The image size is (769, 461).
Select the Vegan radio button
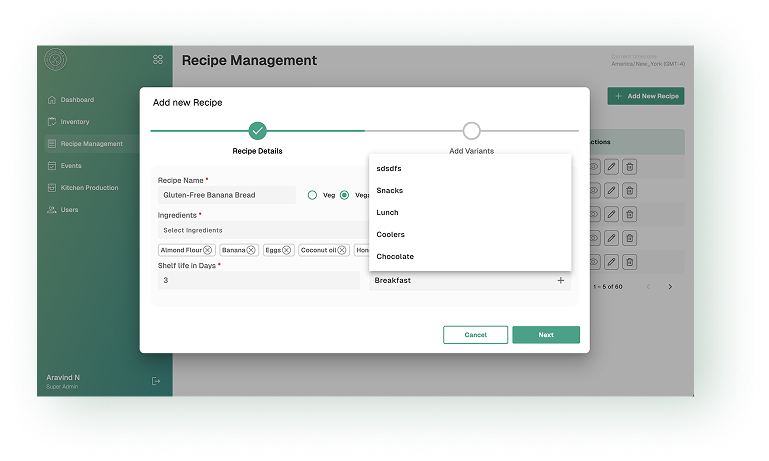pyautogui.click(x=345, y=195)
